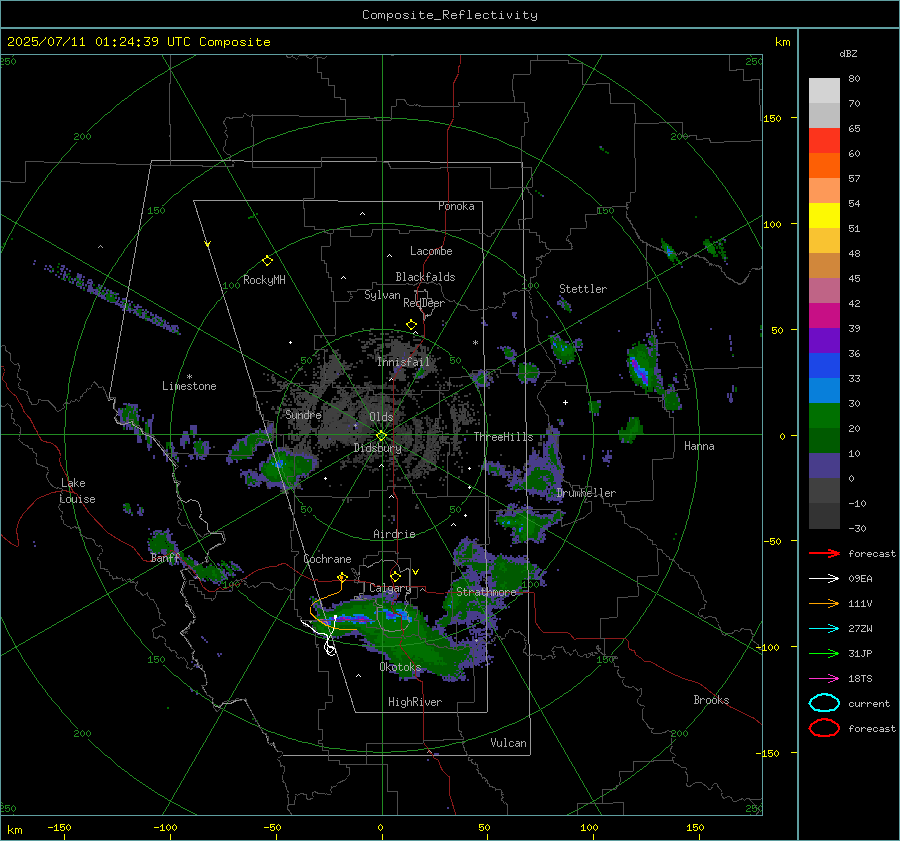Click the Stettler label

pyautogui.click(x=583, y=289)
